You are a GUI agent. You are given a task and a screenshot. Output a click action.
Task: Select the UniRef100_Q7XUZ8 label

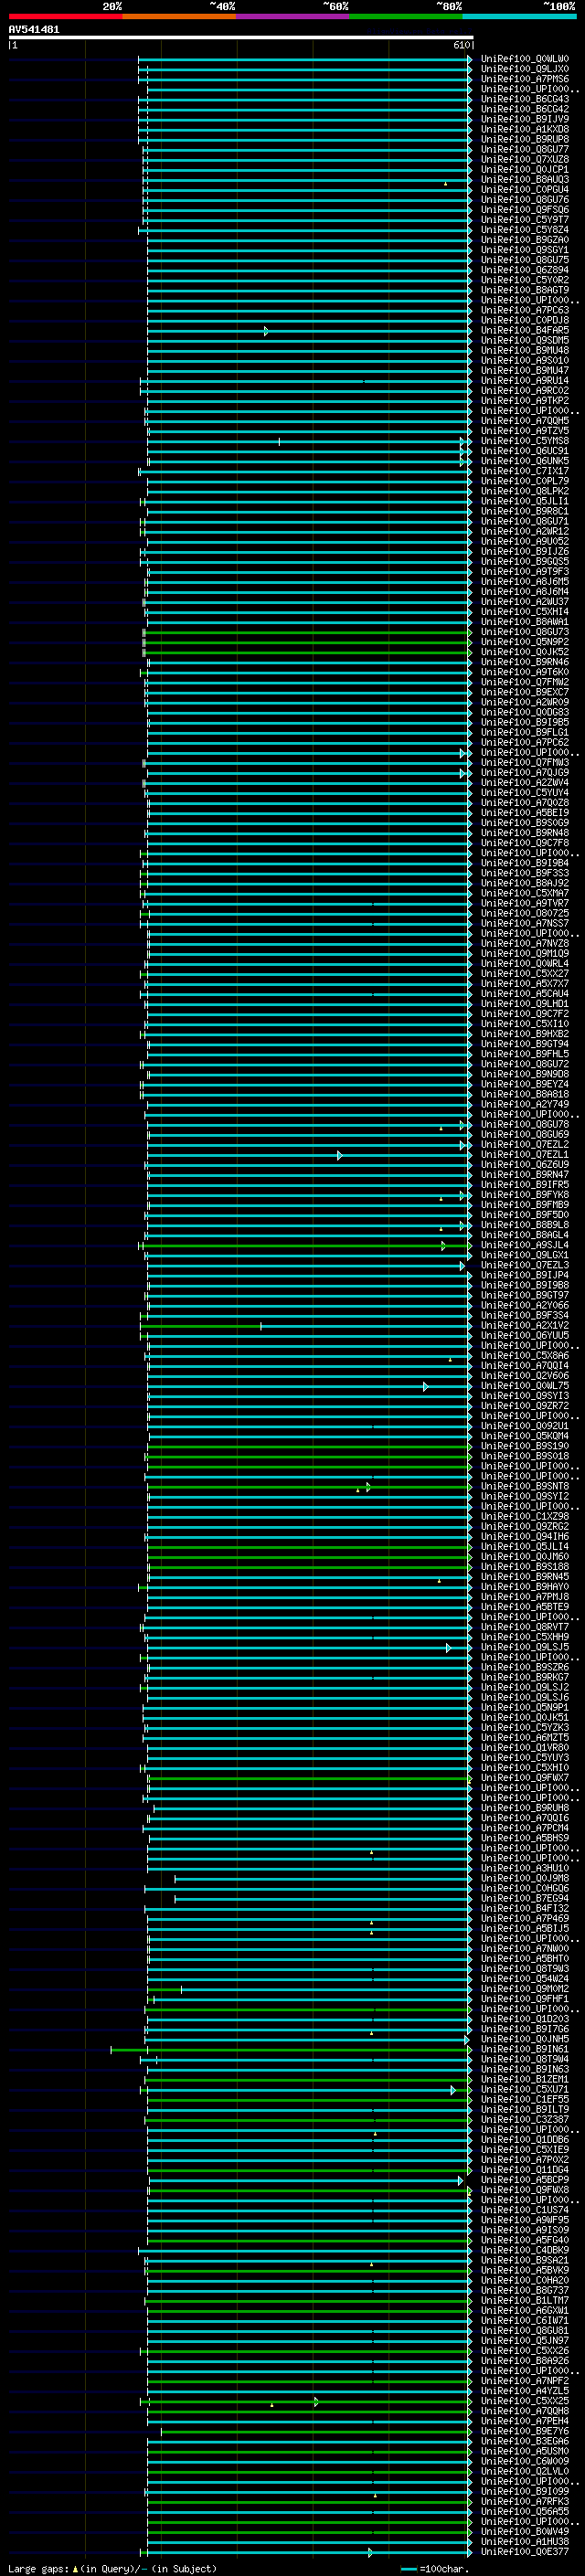pos(525,160)
